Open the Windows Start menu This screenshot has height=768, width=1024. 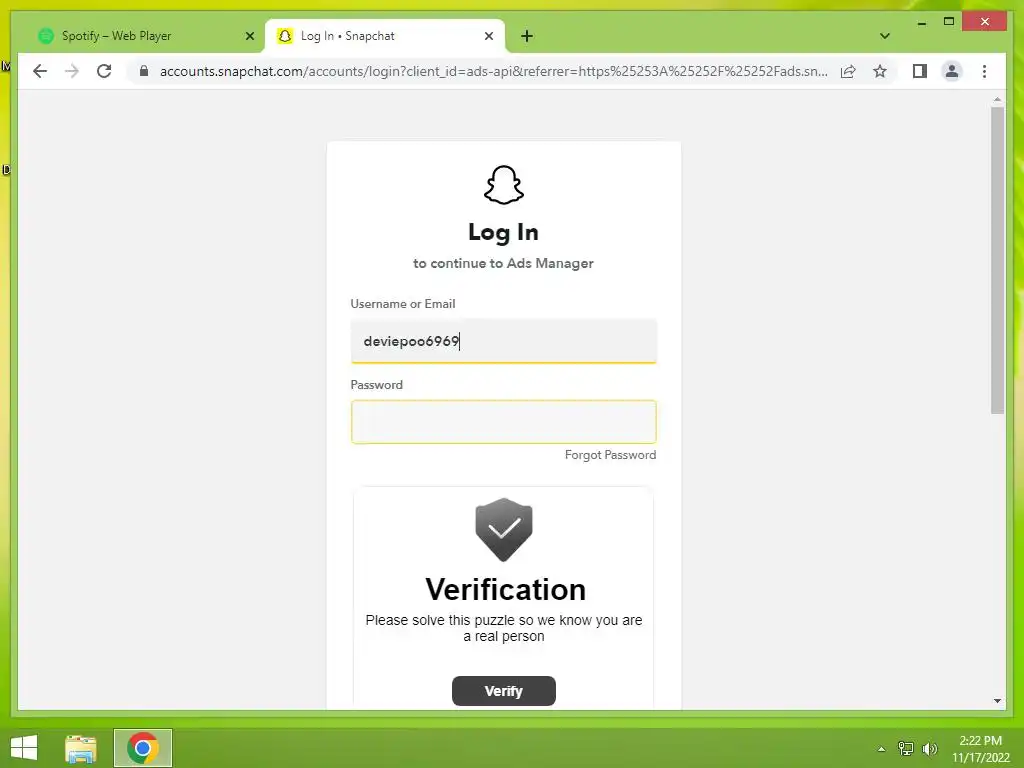coord(24,748)
